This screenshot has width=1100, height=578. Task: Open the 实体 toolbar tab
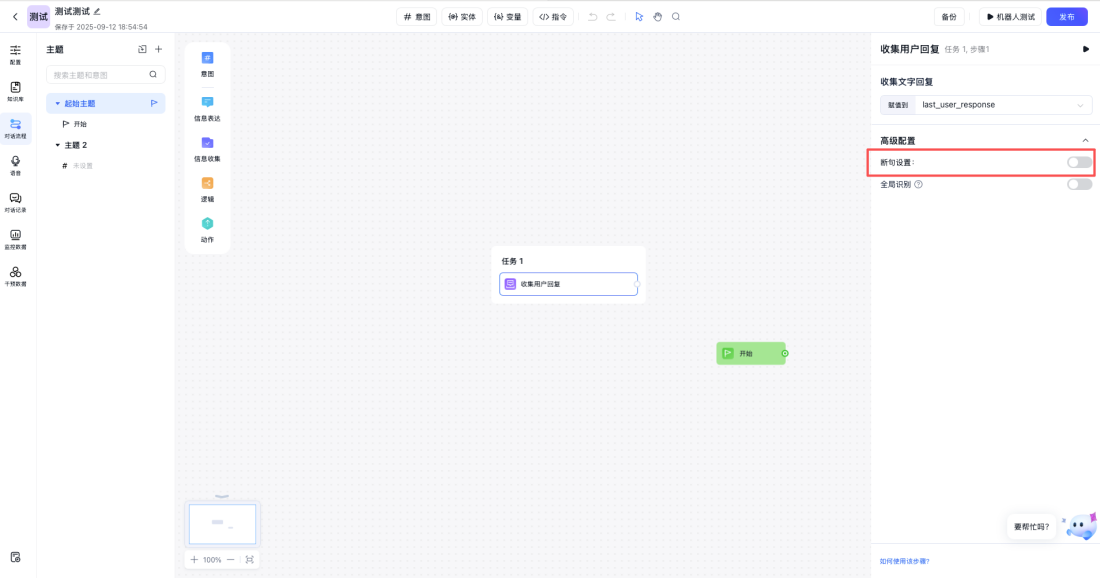[461, 17]
